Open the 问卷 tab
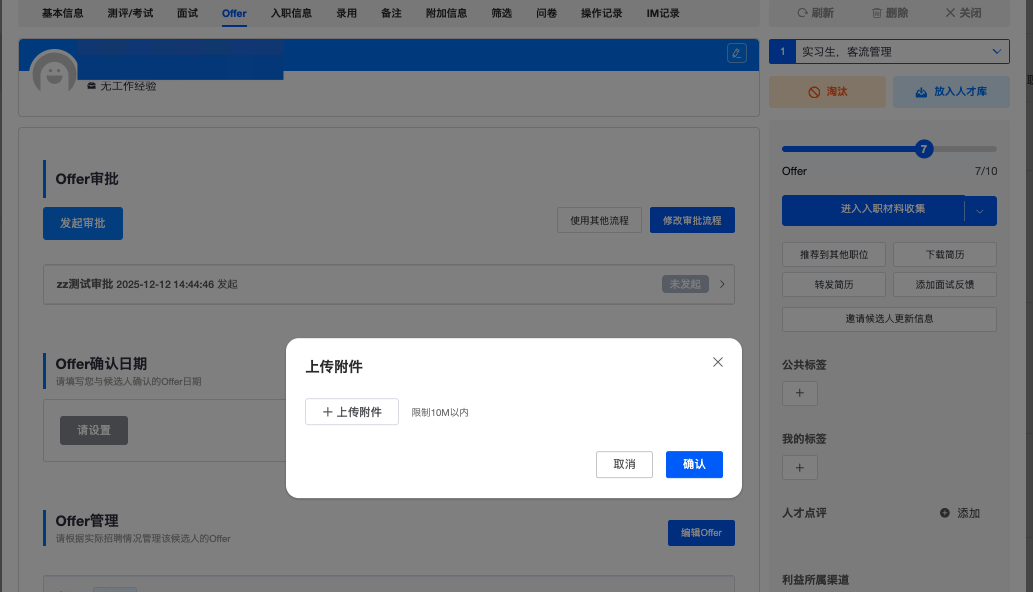Viewport: 1033px width, 592px height. coord(547,13)
